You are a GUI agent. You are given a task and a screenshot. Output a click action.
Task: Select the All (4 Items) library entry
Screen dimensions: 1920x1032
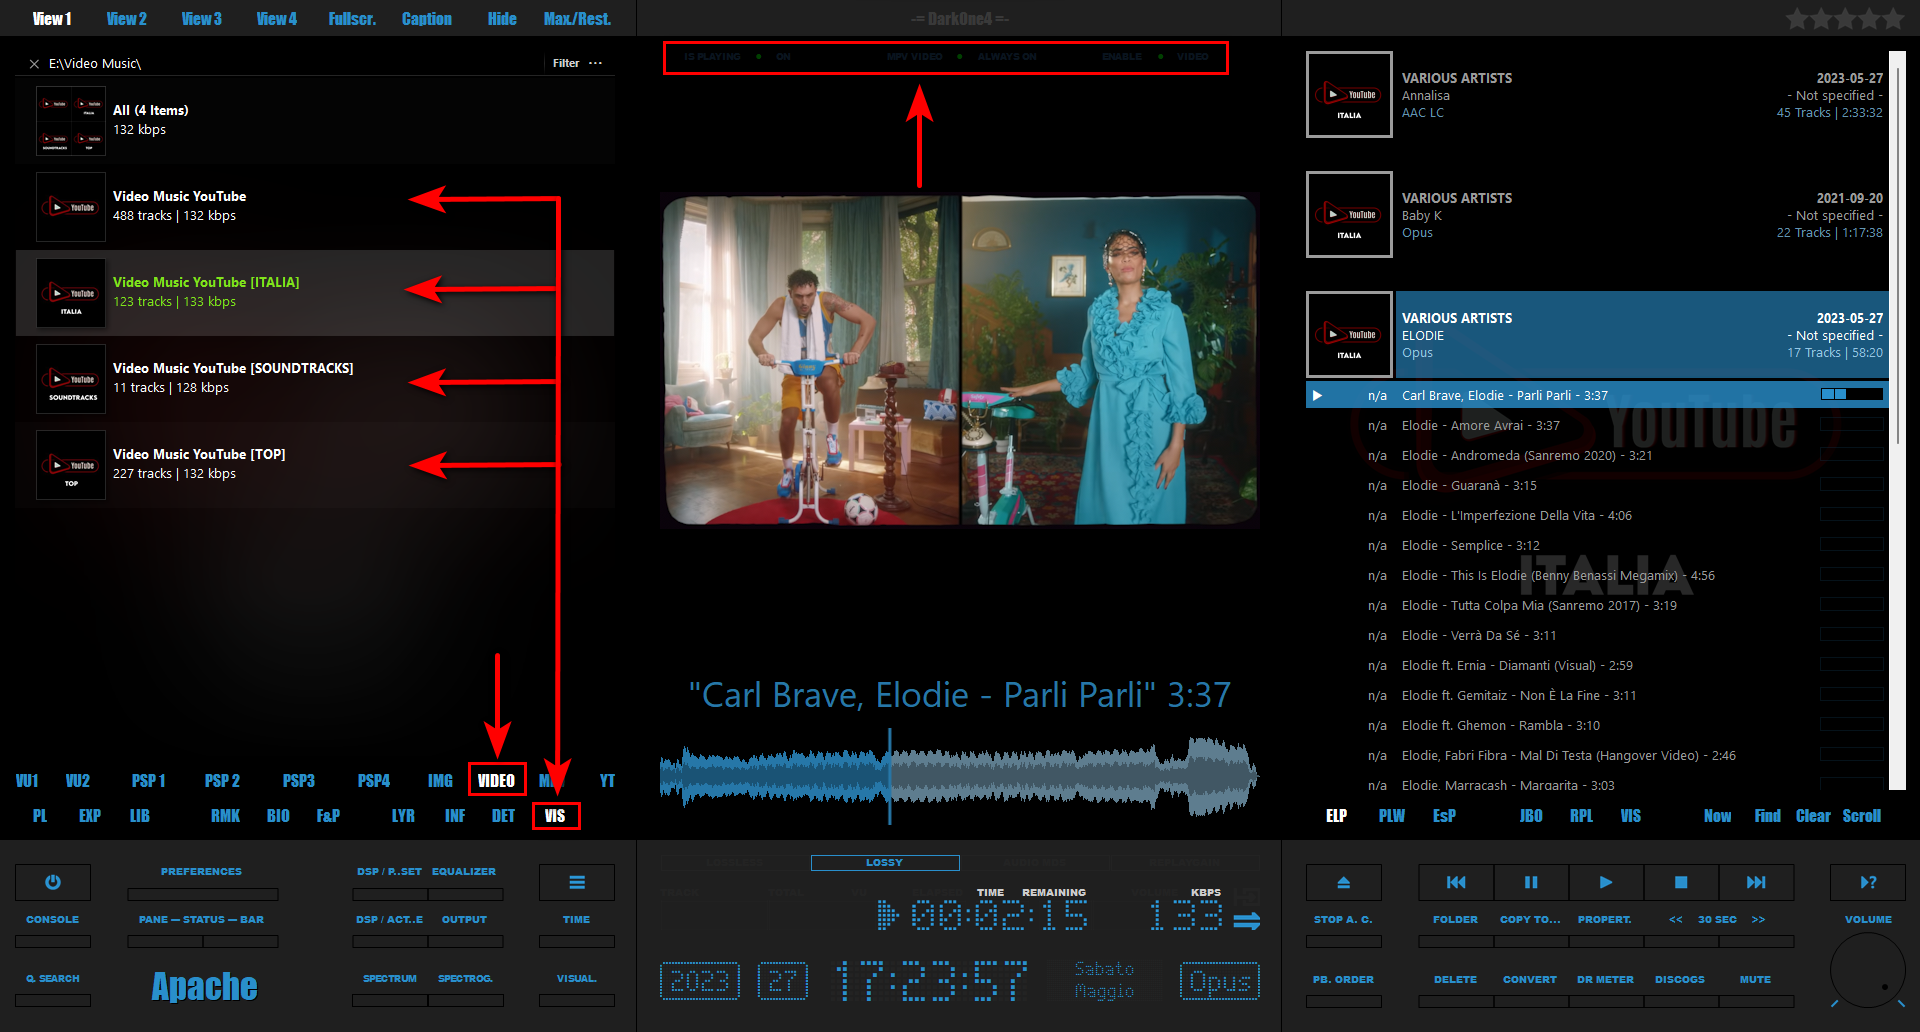point(315,121)
